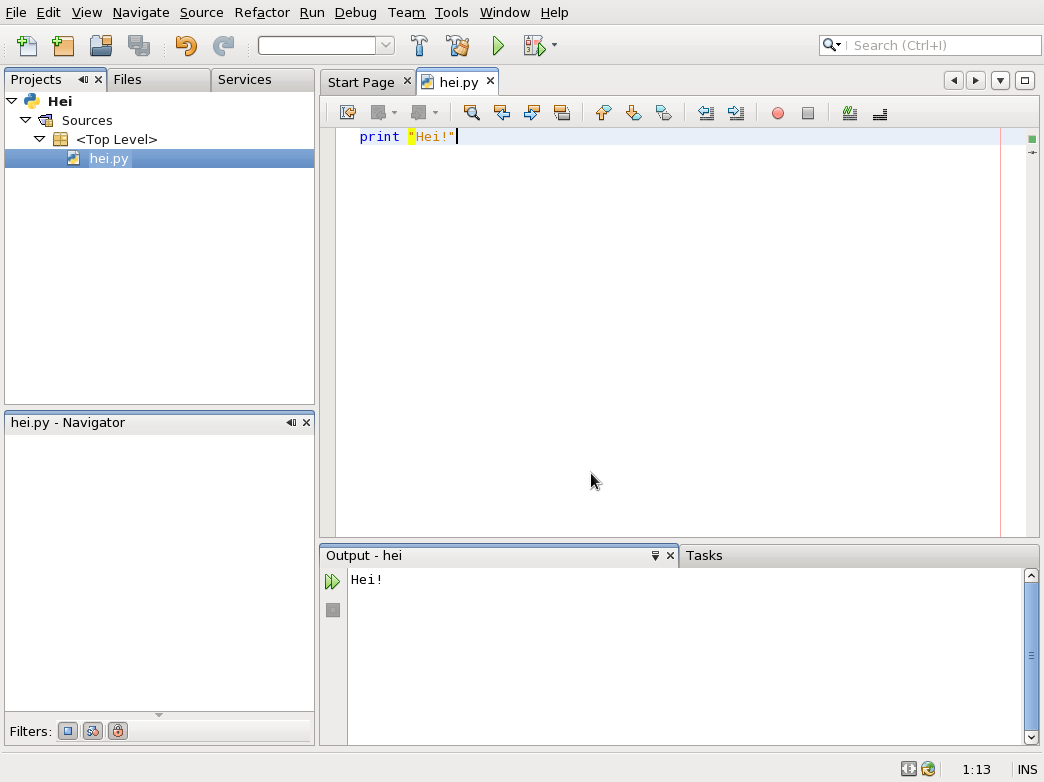The width and height of the screenshot is (1044, 782).
Task: Toggle second Navigator filter button
Action: tap(93, 731)
